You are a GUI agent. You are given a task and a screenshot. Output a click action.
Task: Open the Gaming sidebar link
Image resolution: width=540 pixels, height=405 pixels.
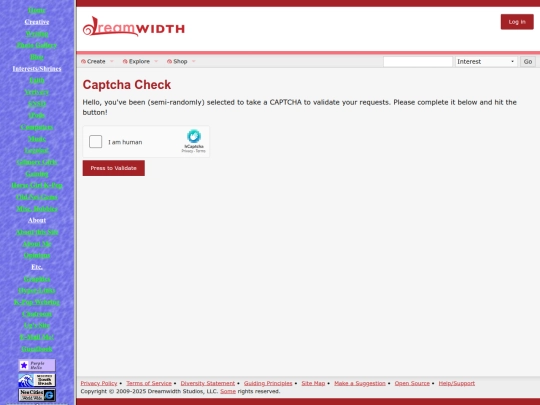37,174
